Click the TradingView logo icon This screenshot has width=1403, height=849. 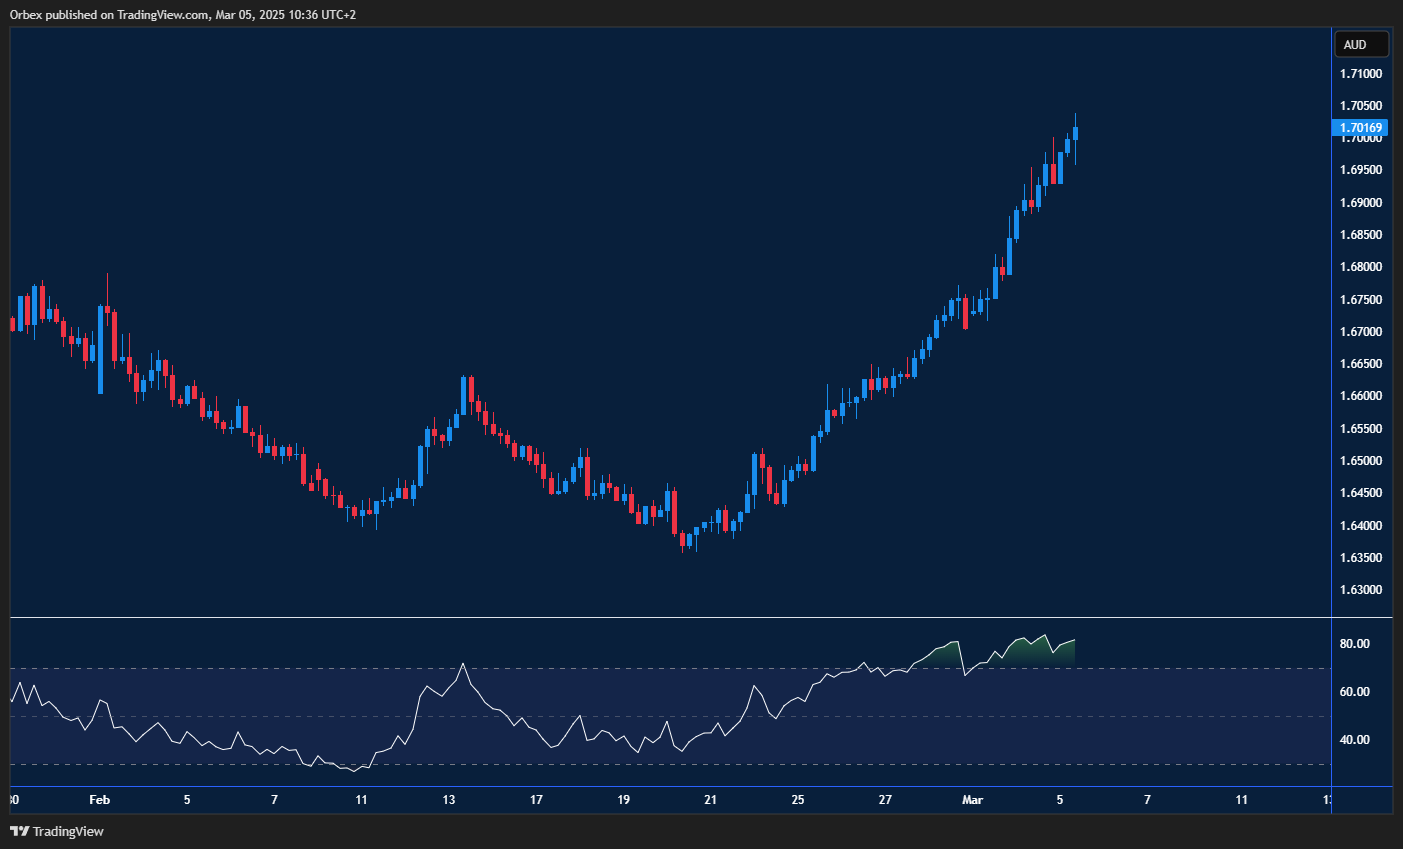pos(21,831)
